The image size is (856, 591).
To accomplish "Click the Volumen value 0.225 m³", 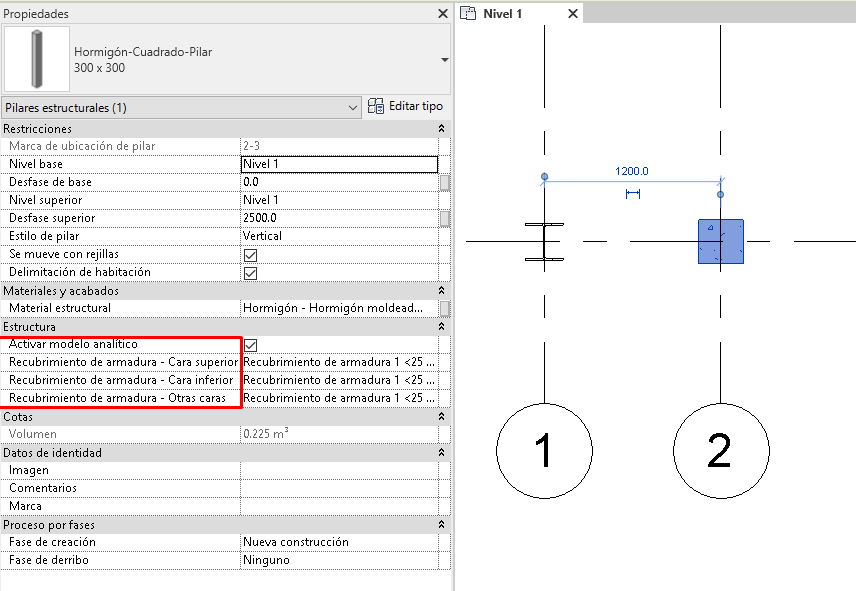I will tap(266, 434).
